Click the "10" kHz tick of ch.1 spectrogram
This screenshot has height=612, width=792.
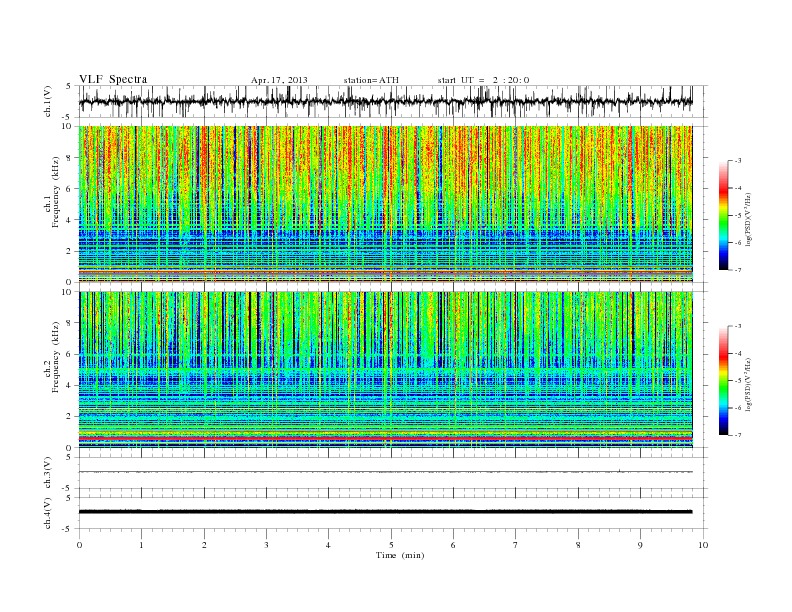(68, 126)
